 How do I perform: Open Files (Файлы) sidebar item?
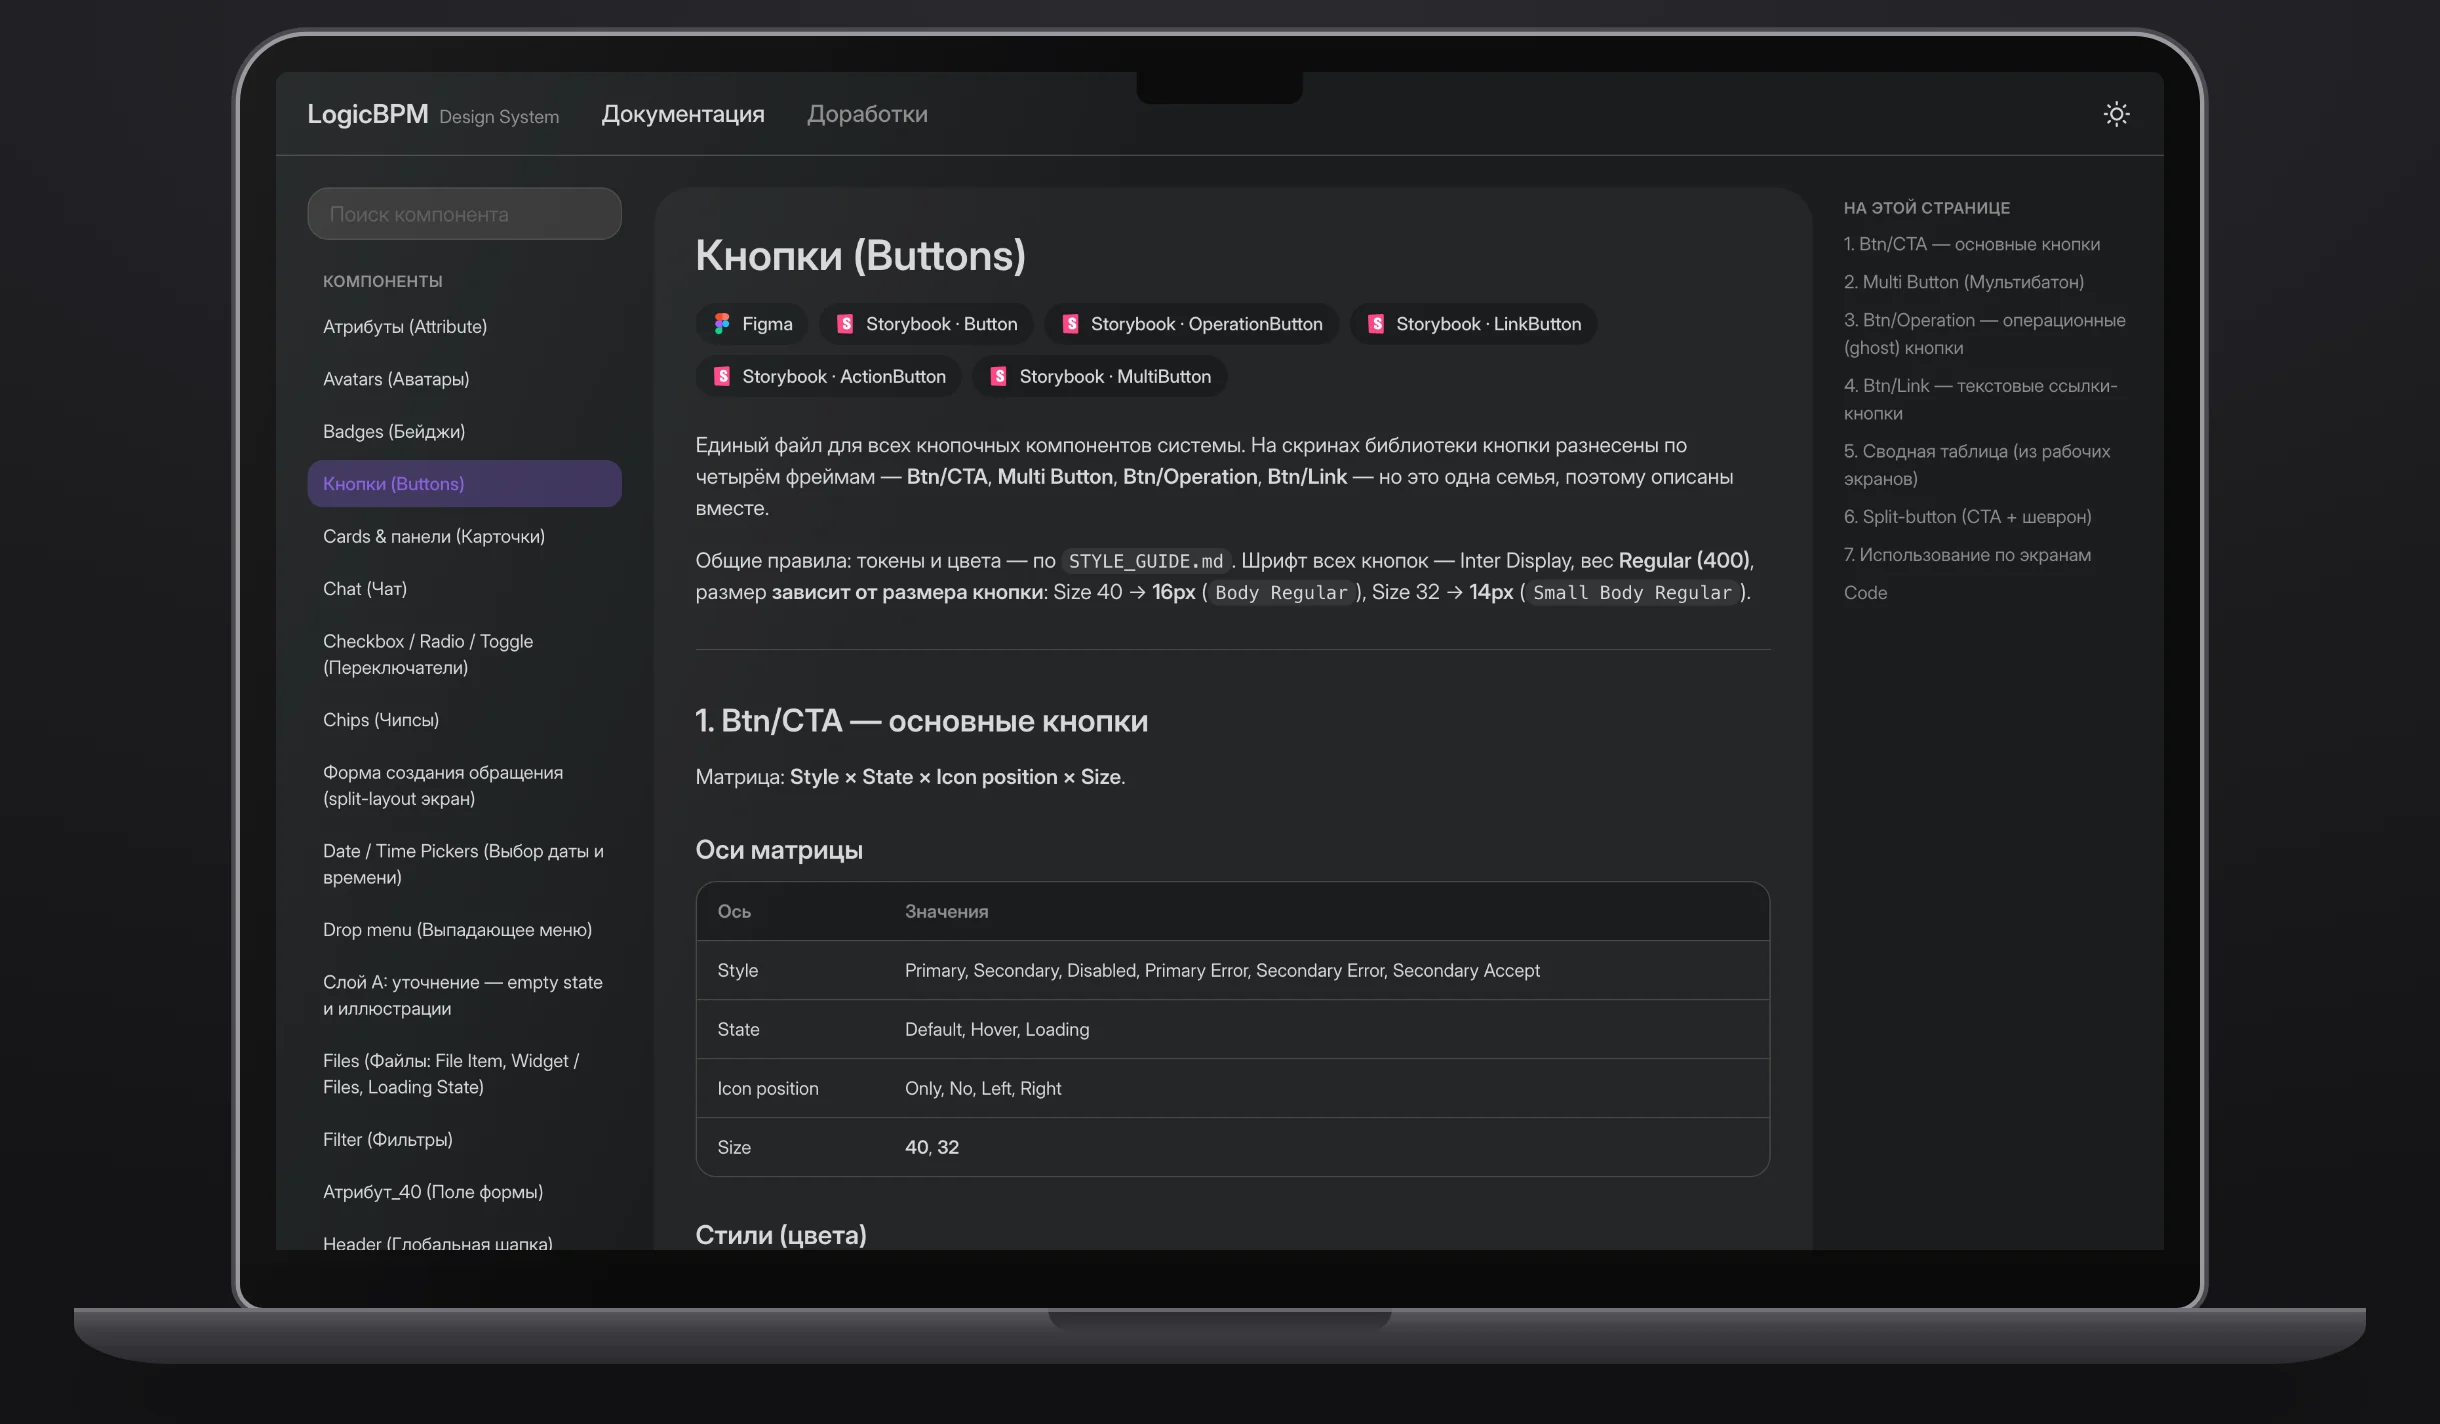[x=464, y=1074]
